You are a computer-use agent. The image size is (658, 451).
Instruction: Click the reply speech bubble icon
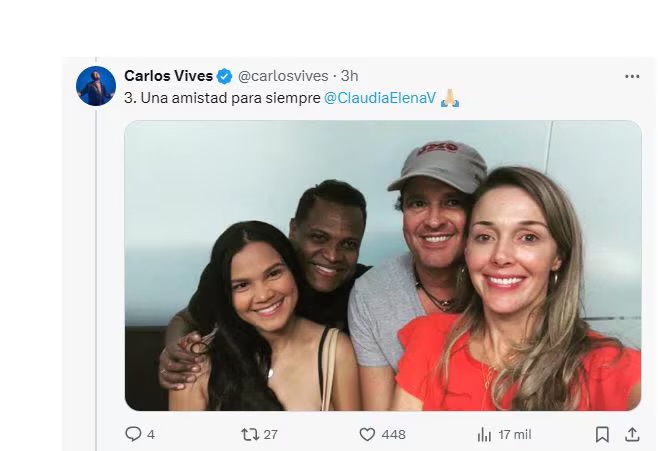point(133,434)
